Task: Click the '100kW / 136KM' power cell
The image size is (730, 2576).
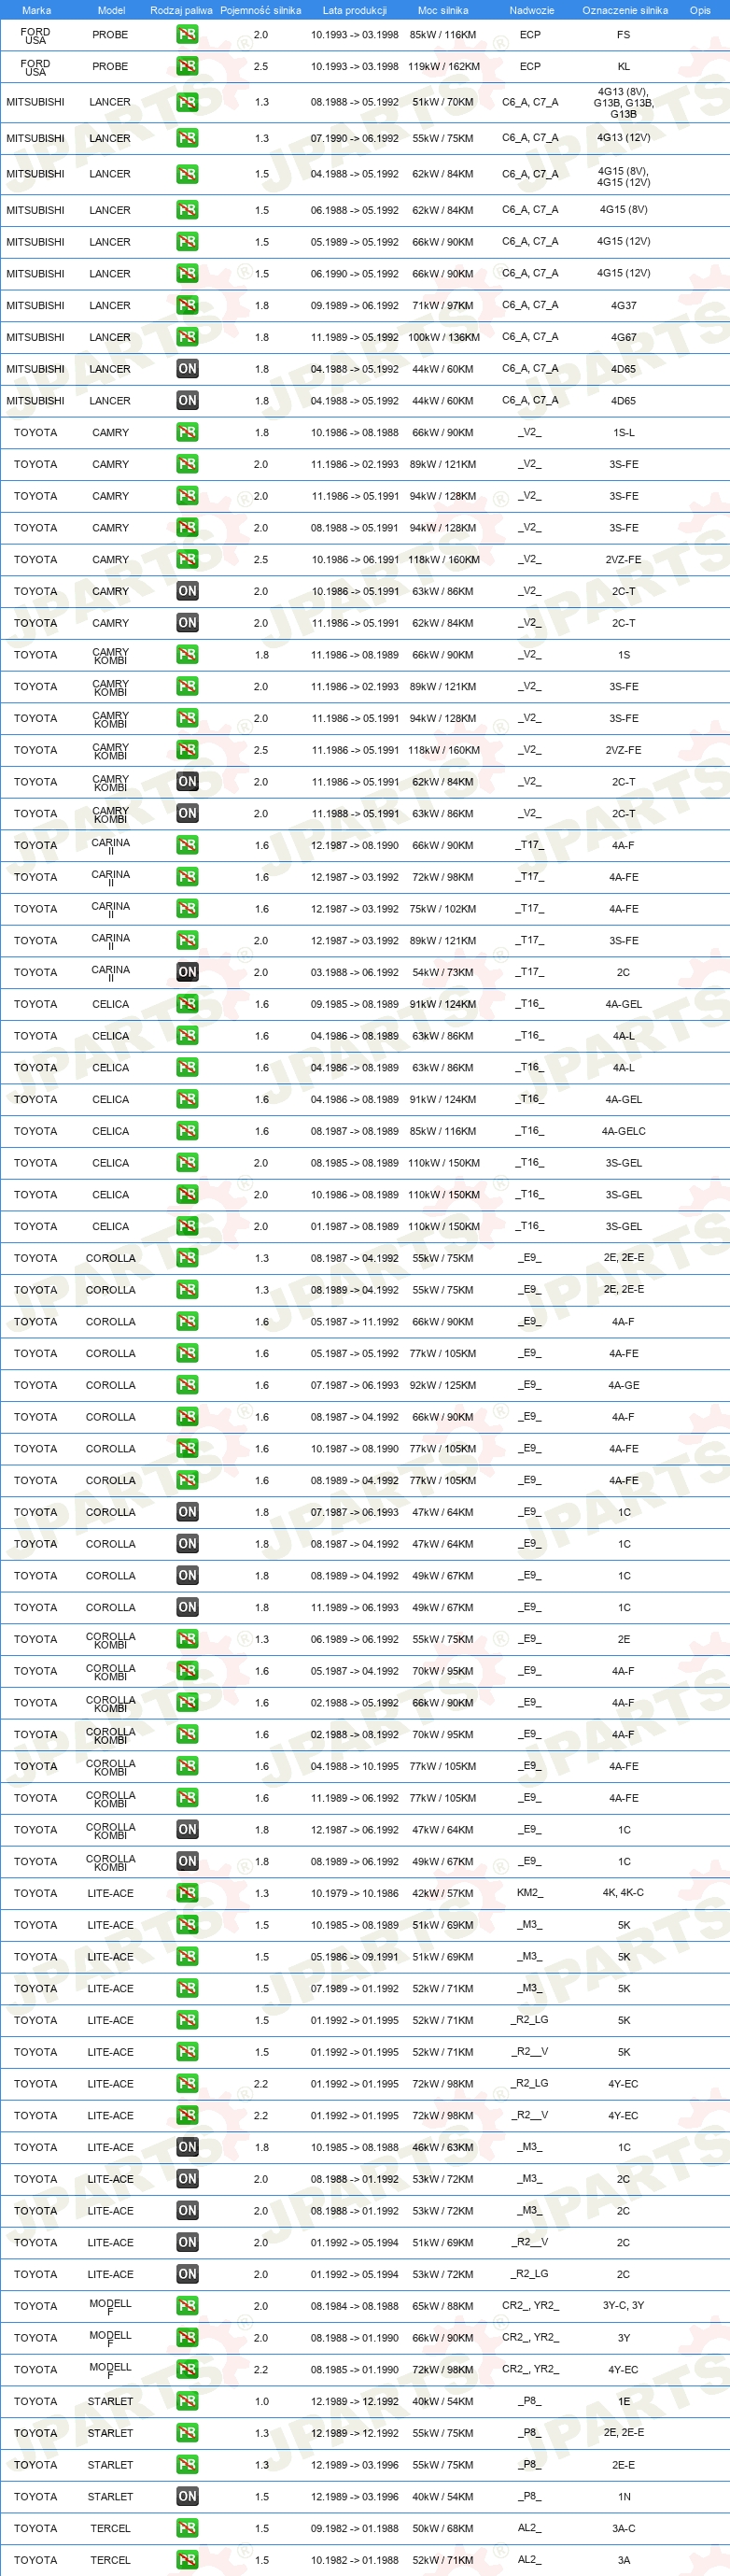Action: [443, 337]
